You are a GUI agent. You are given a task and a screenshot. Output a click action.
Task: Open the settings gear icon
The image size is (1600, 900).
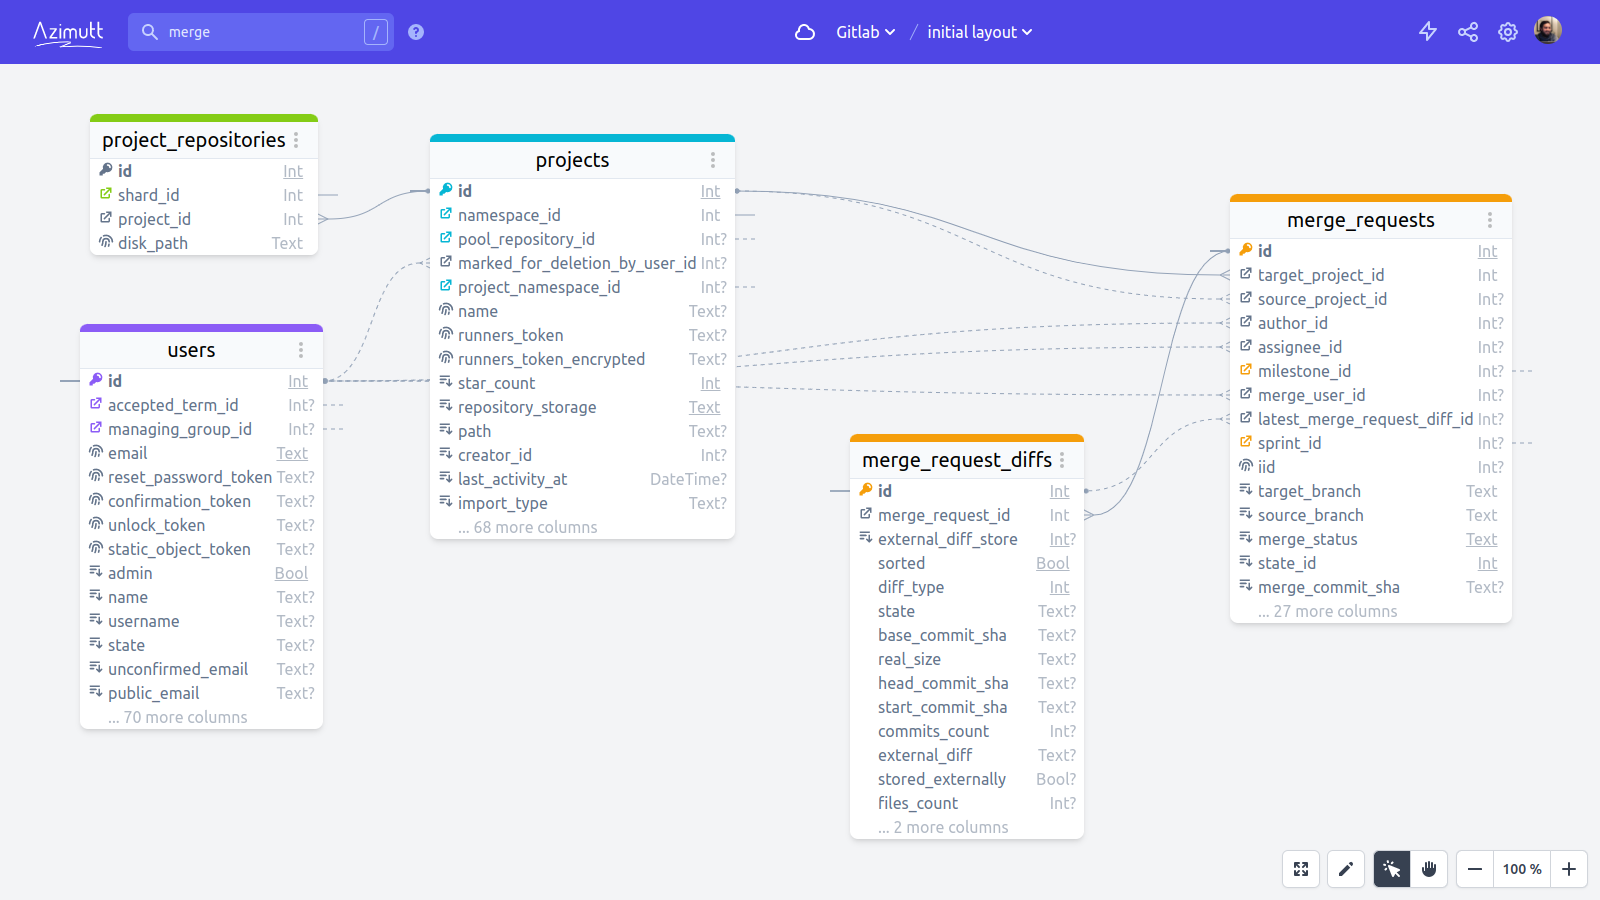(1508, 32)
